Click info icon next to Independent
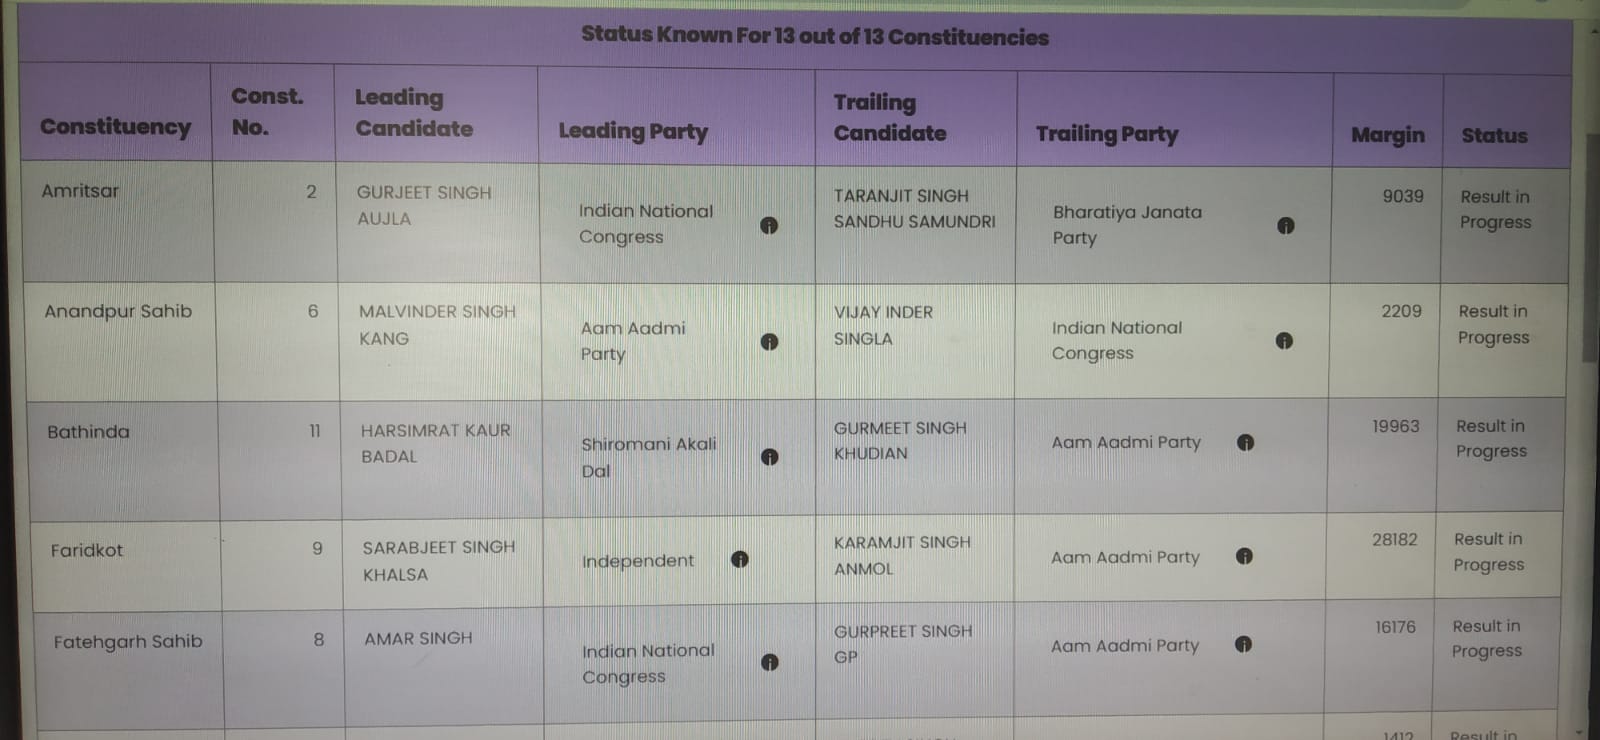This screenshot has height=740, width=1600. click(739, 559)
